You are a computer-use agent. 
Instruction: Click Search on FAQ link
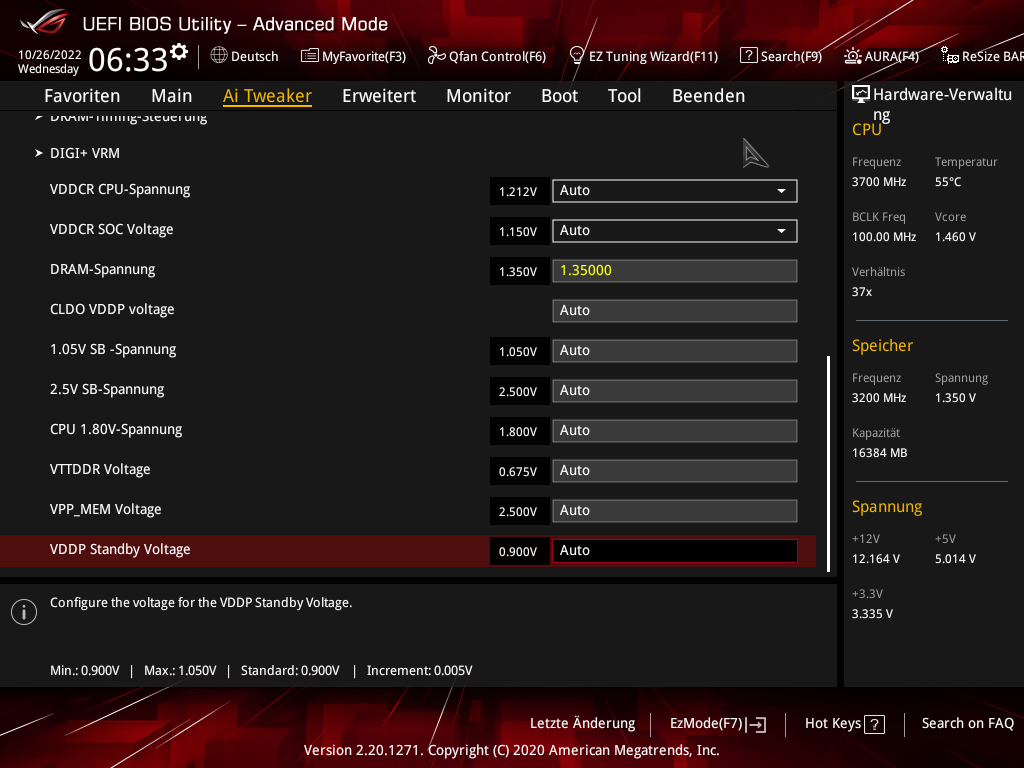click(x=968, y=723)
